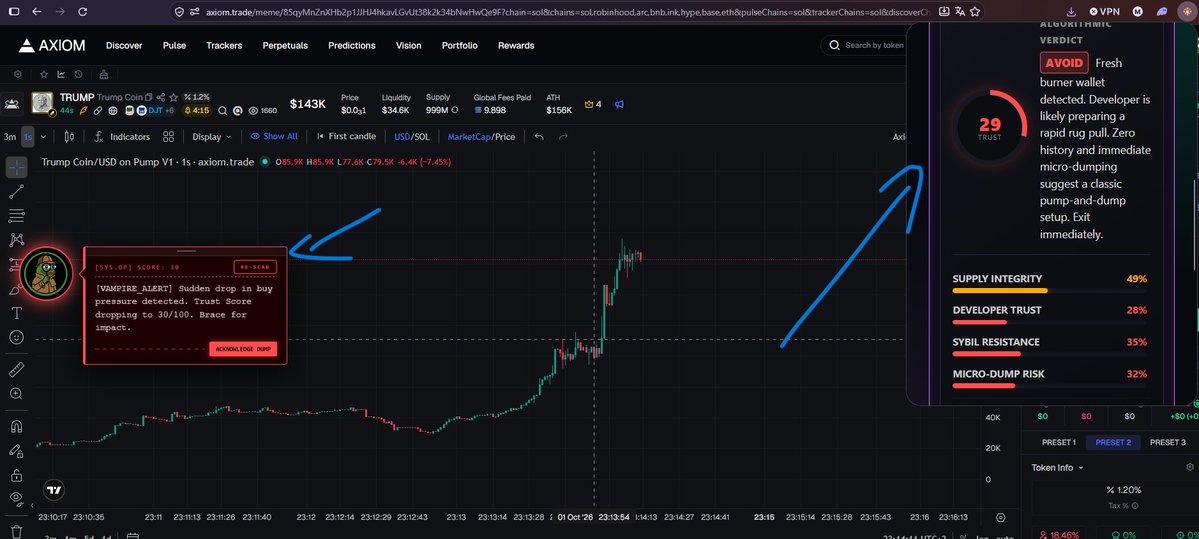Switch to Perpetuals section
Screen dimensions: 1199x539
pos(285,45)
